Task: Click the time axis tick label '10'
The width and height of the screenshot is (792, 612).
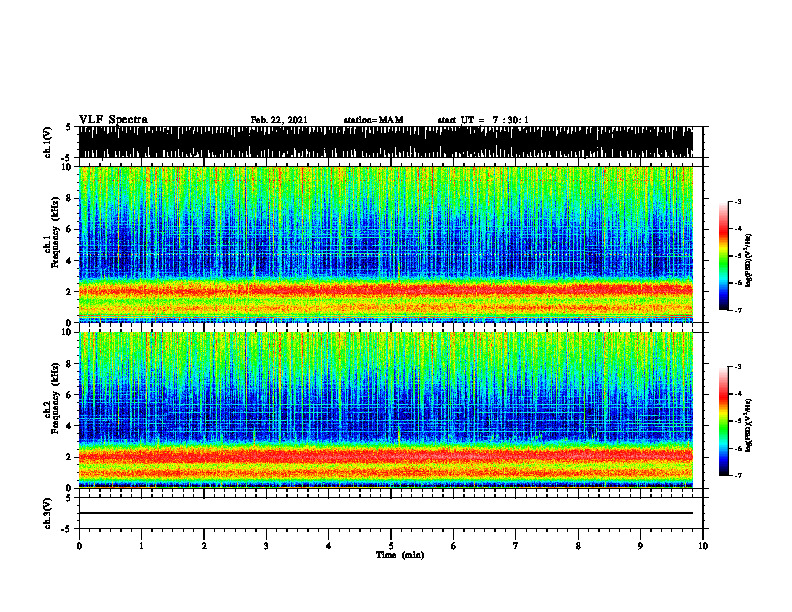Action: coord(703,546)
